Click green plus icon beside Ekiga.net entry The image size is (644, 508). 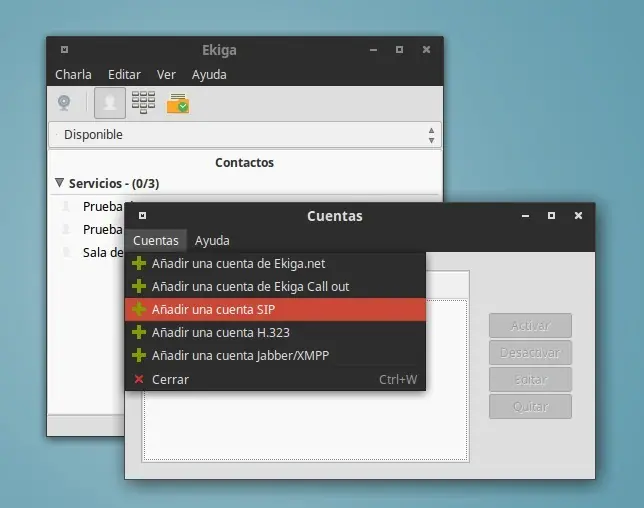[x=139, y=263]
